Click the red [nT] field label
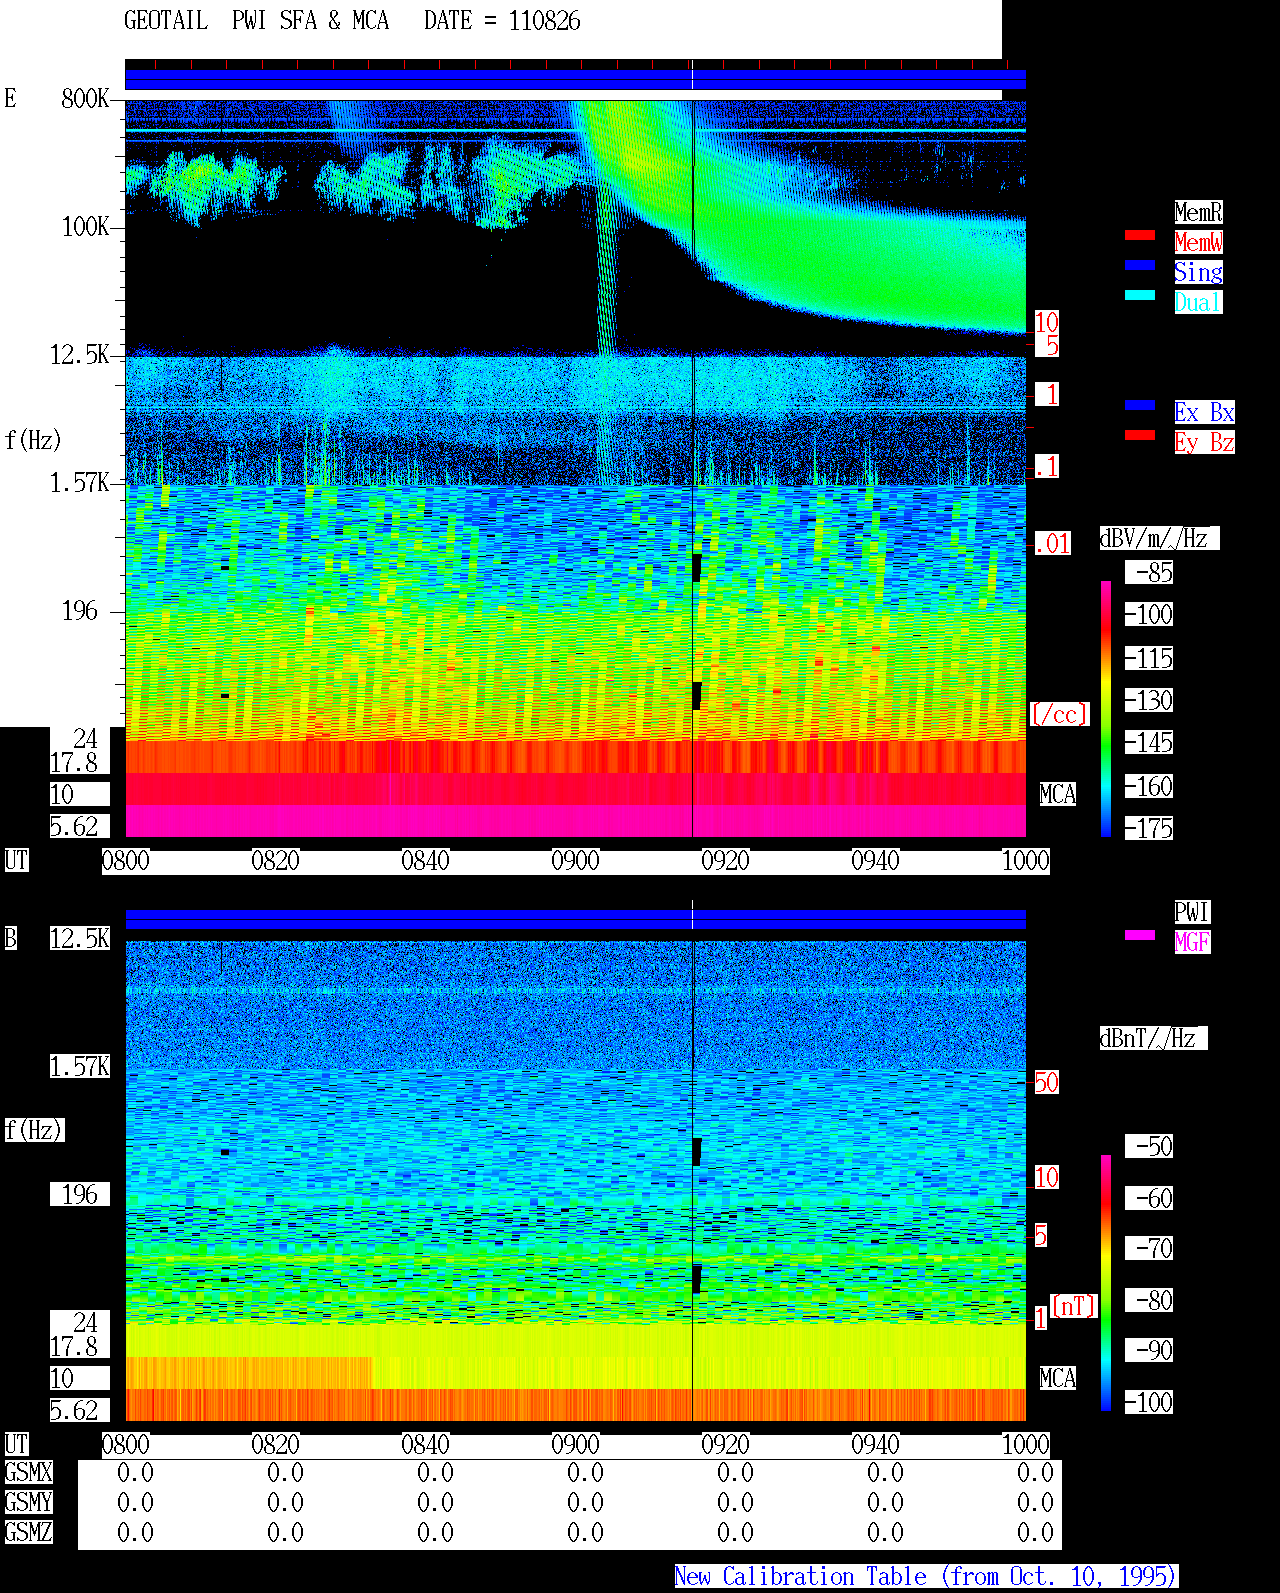The height and width of the screenshot is (1593, 1280). [1074, 1306]
